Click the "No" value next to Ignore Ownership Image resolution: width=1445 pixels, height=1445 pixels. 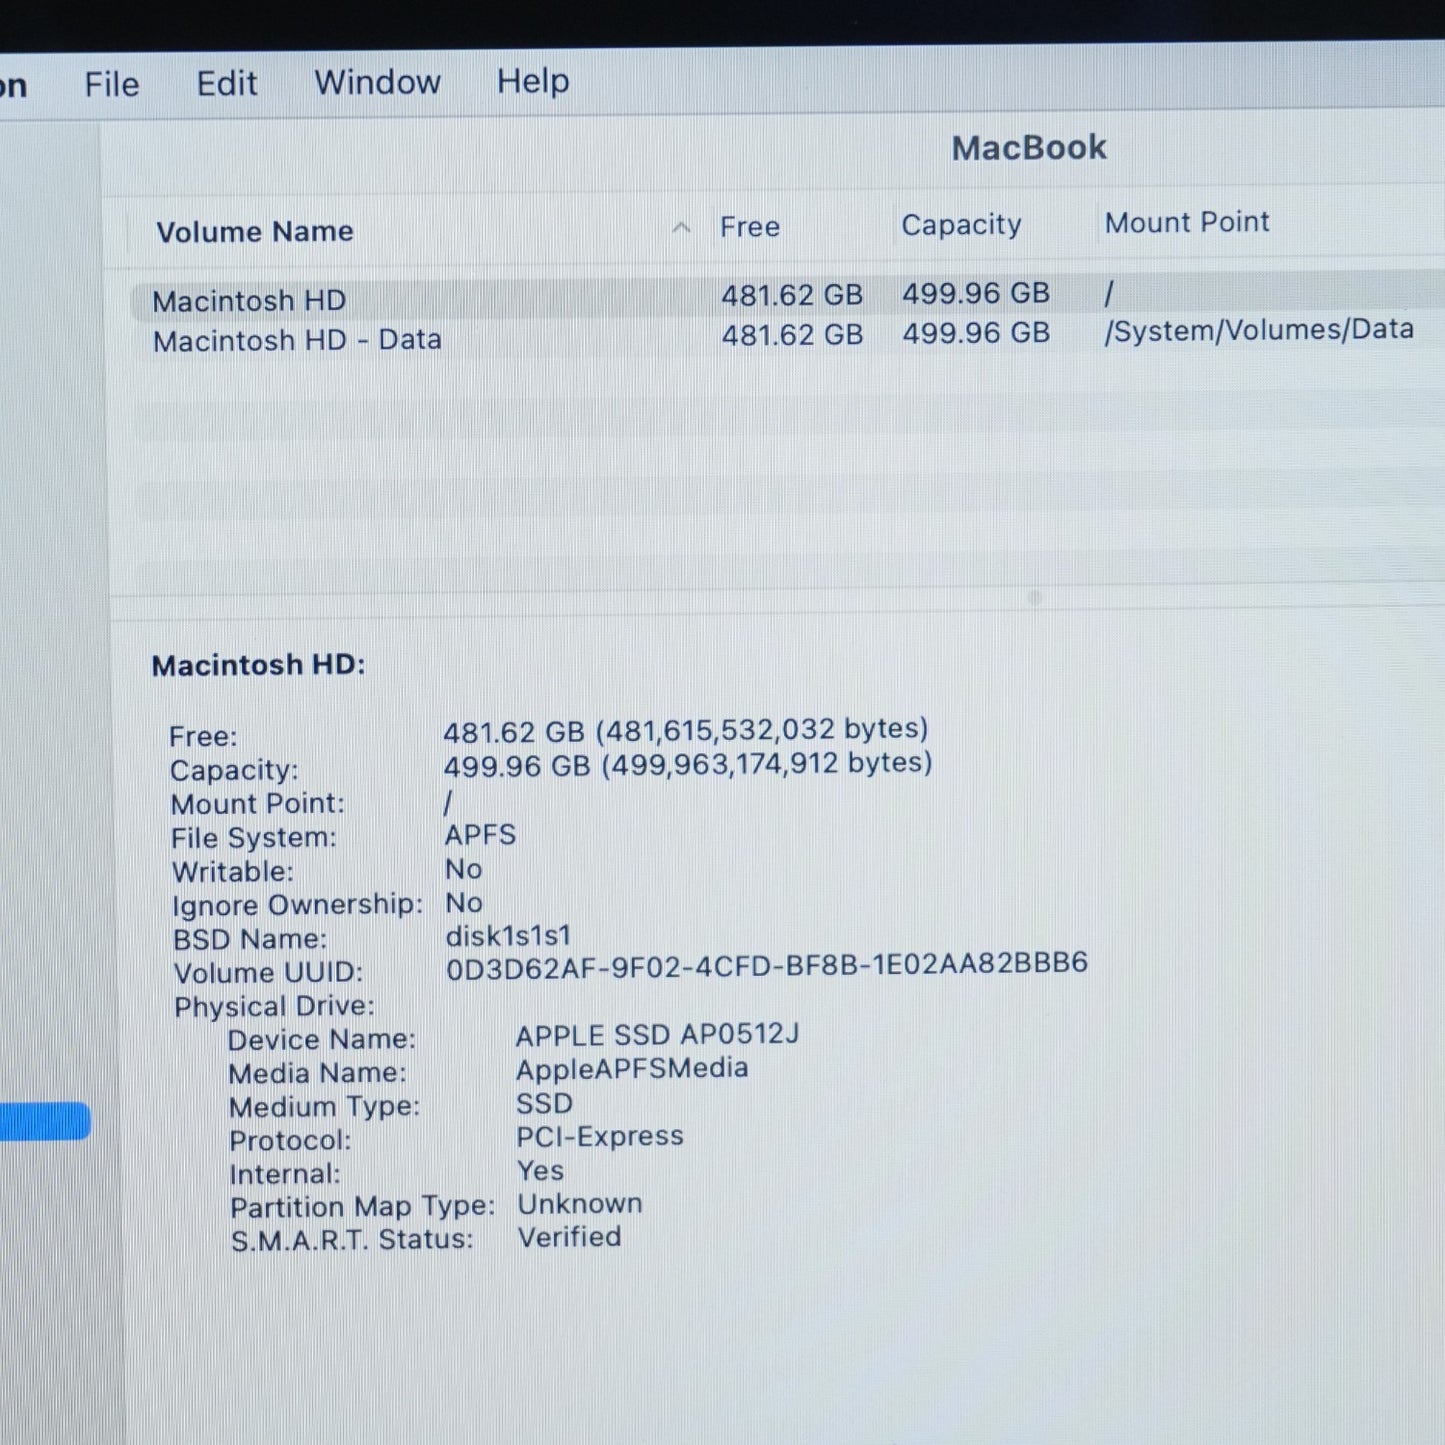coord(464,903)
